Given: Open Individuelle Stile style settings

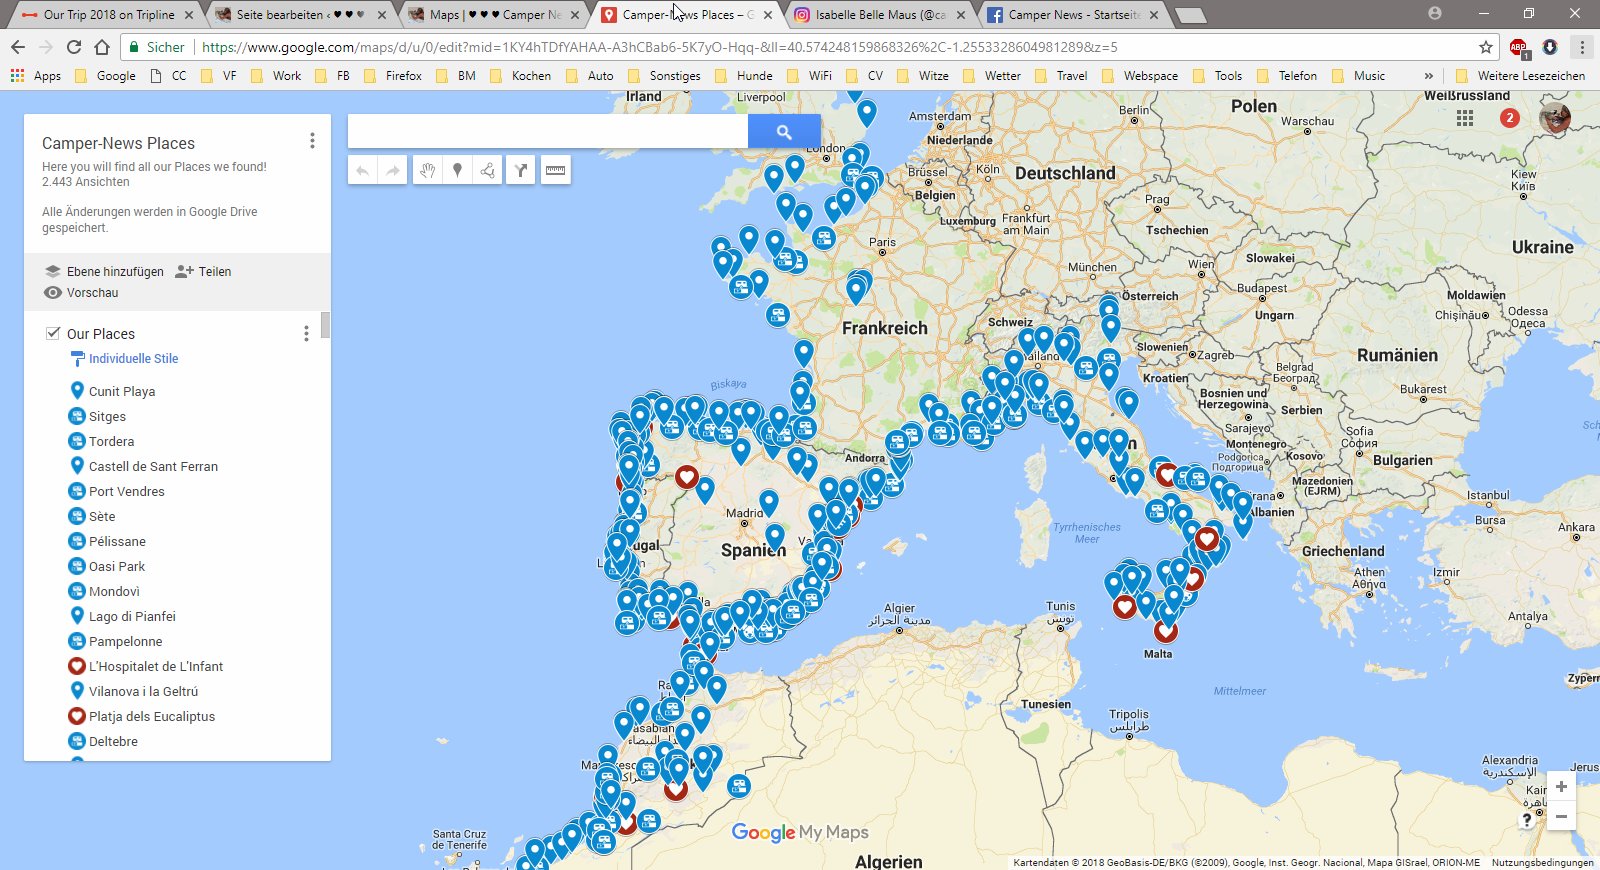Looking at the screenshot, I should click(x=124, y=359).
